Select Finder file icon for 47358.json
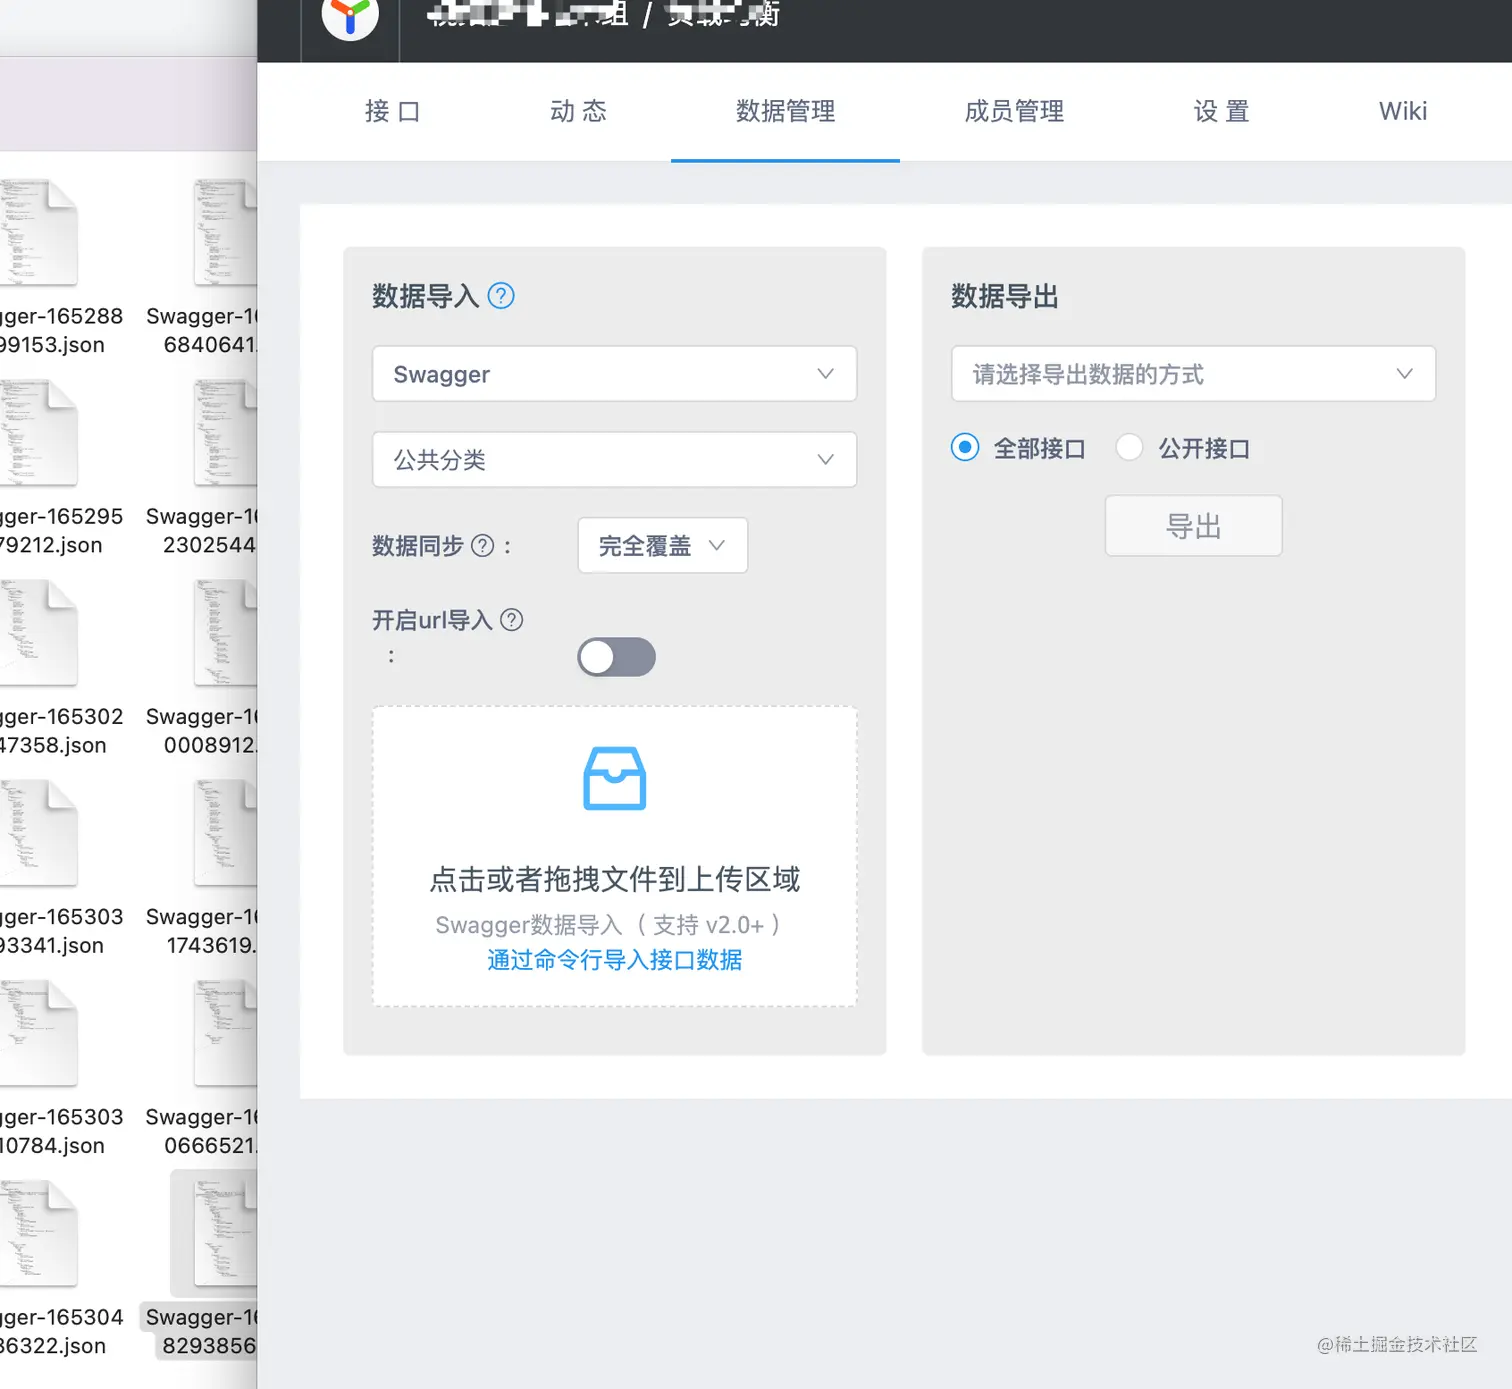Viewport: 1512px width, 1389px height. pyautogui.click(x=38, y=633)
